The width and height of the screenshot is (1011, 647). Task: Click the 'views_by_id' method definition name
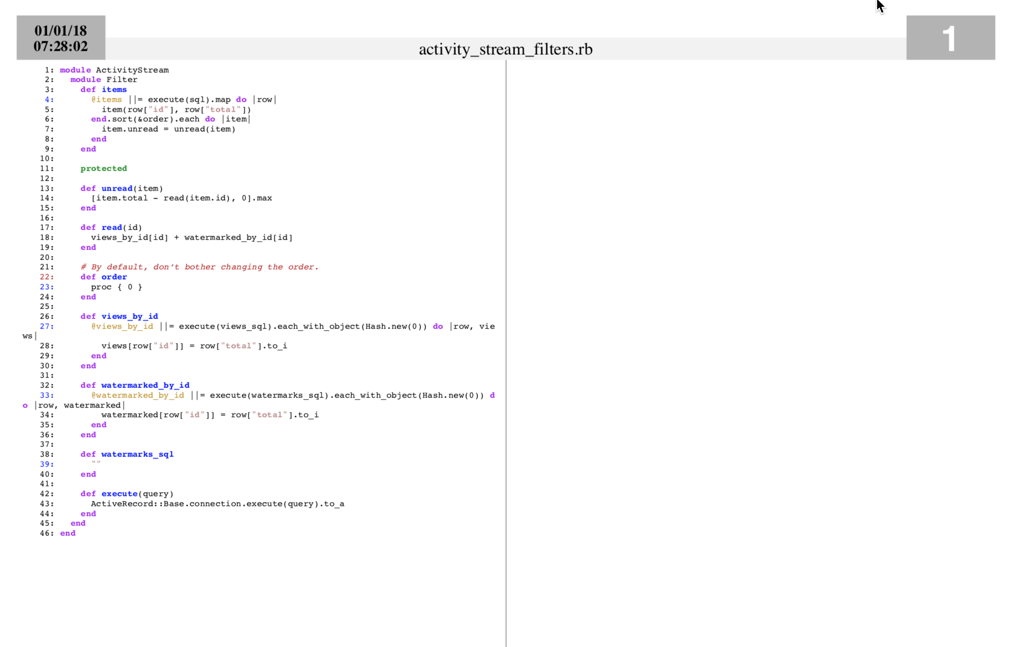(129, 317)
